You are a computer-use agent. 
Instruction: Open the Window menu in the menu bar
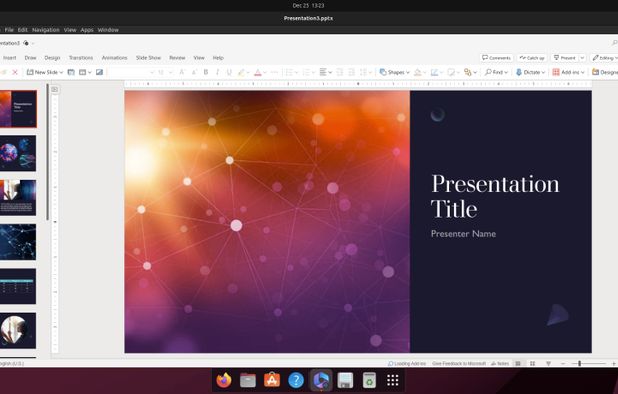click(108, 30)
